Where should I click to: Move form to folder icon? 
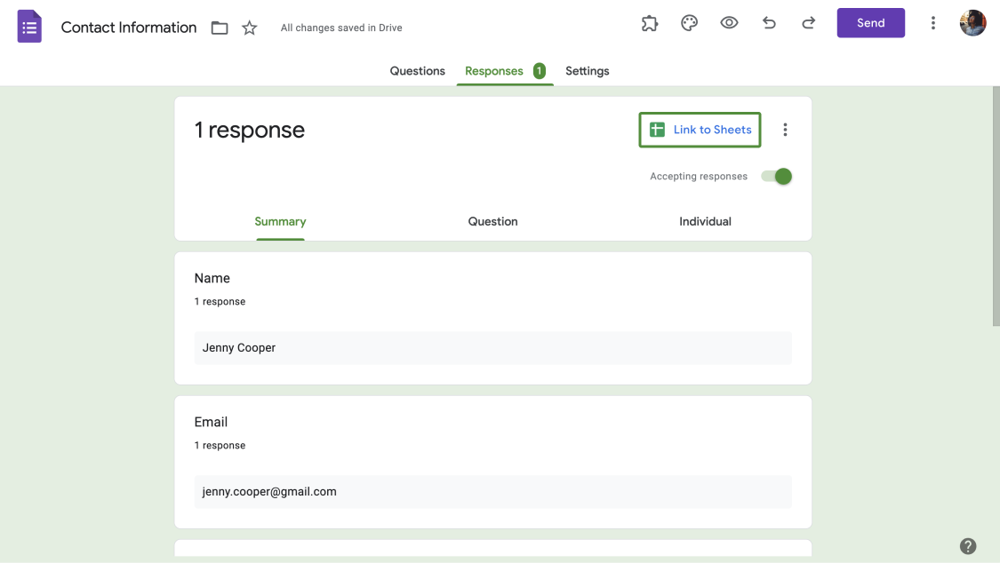tap(219, 27)
